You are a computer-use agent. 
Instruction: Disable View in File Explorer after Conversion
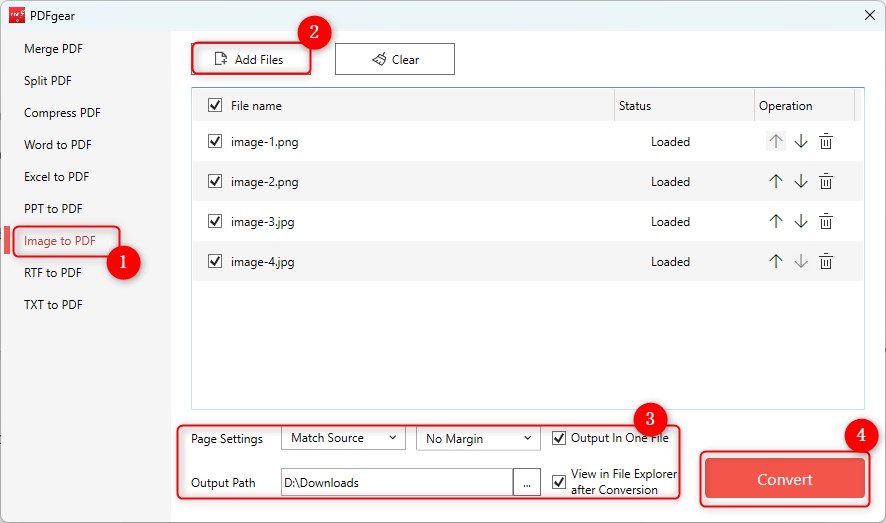(559, 482)
